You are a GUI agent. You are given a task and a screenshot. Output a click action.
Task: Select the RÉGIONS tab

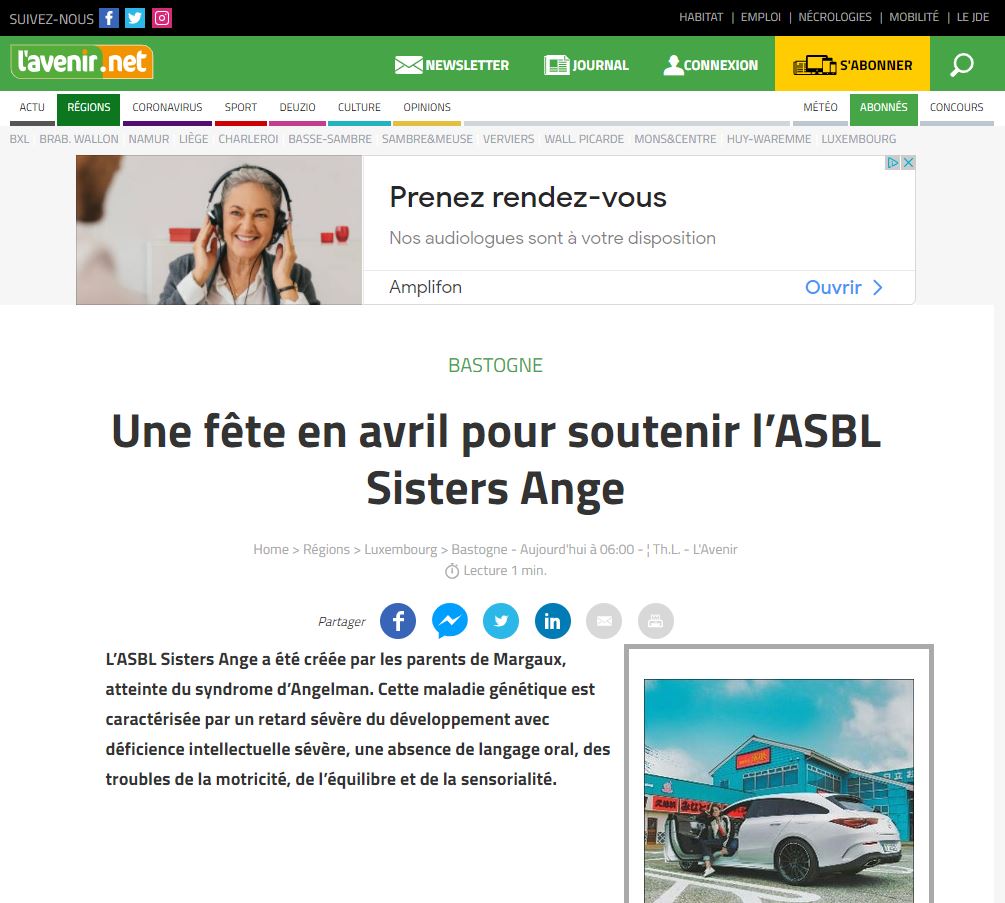[x=88, y=108]
